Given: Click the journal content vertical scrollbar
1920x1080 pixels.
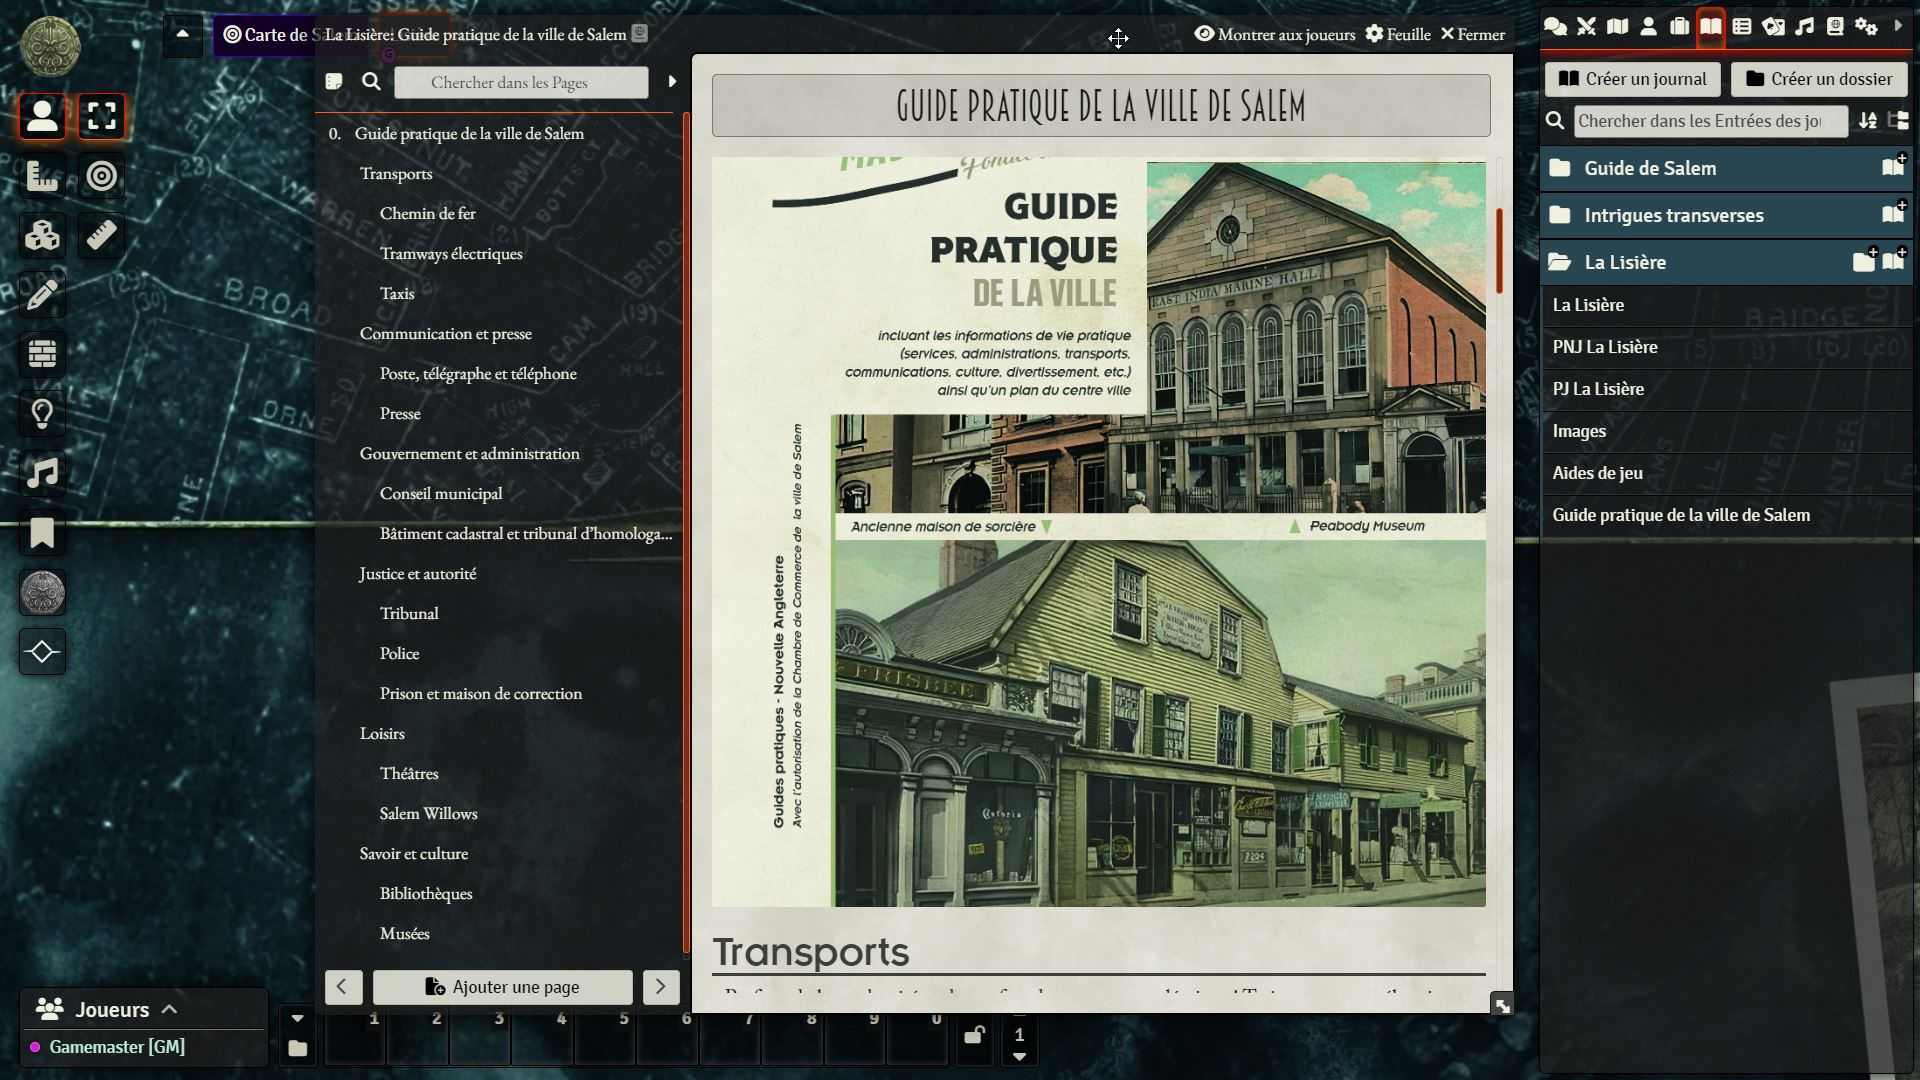Looking at the screenshot, I should pyautogui.click(x=1499, y=250).
